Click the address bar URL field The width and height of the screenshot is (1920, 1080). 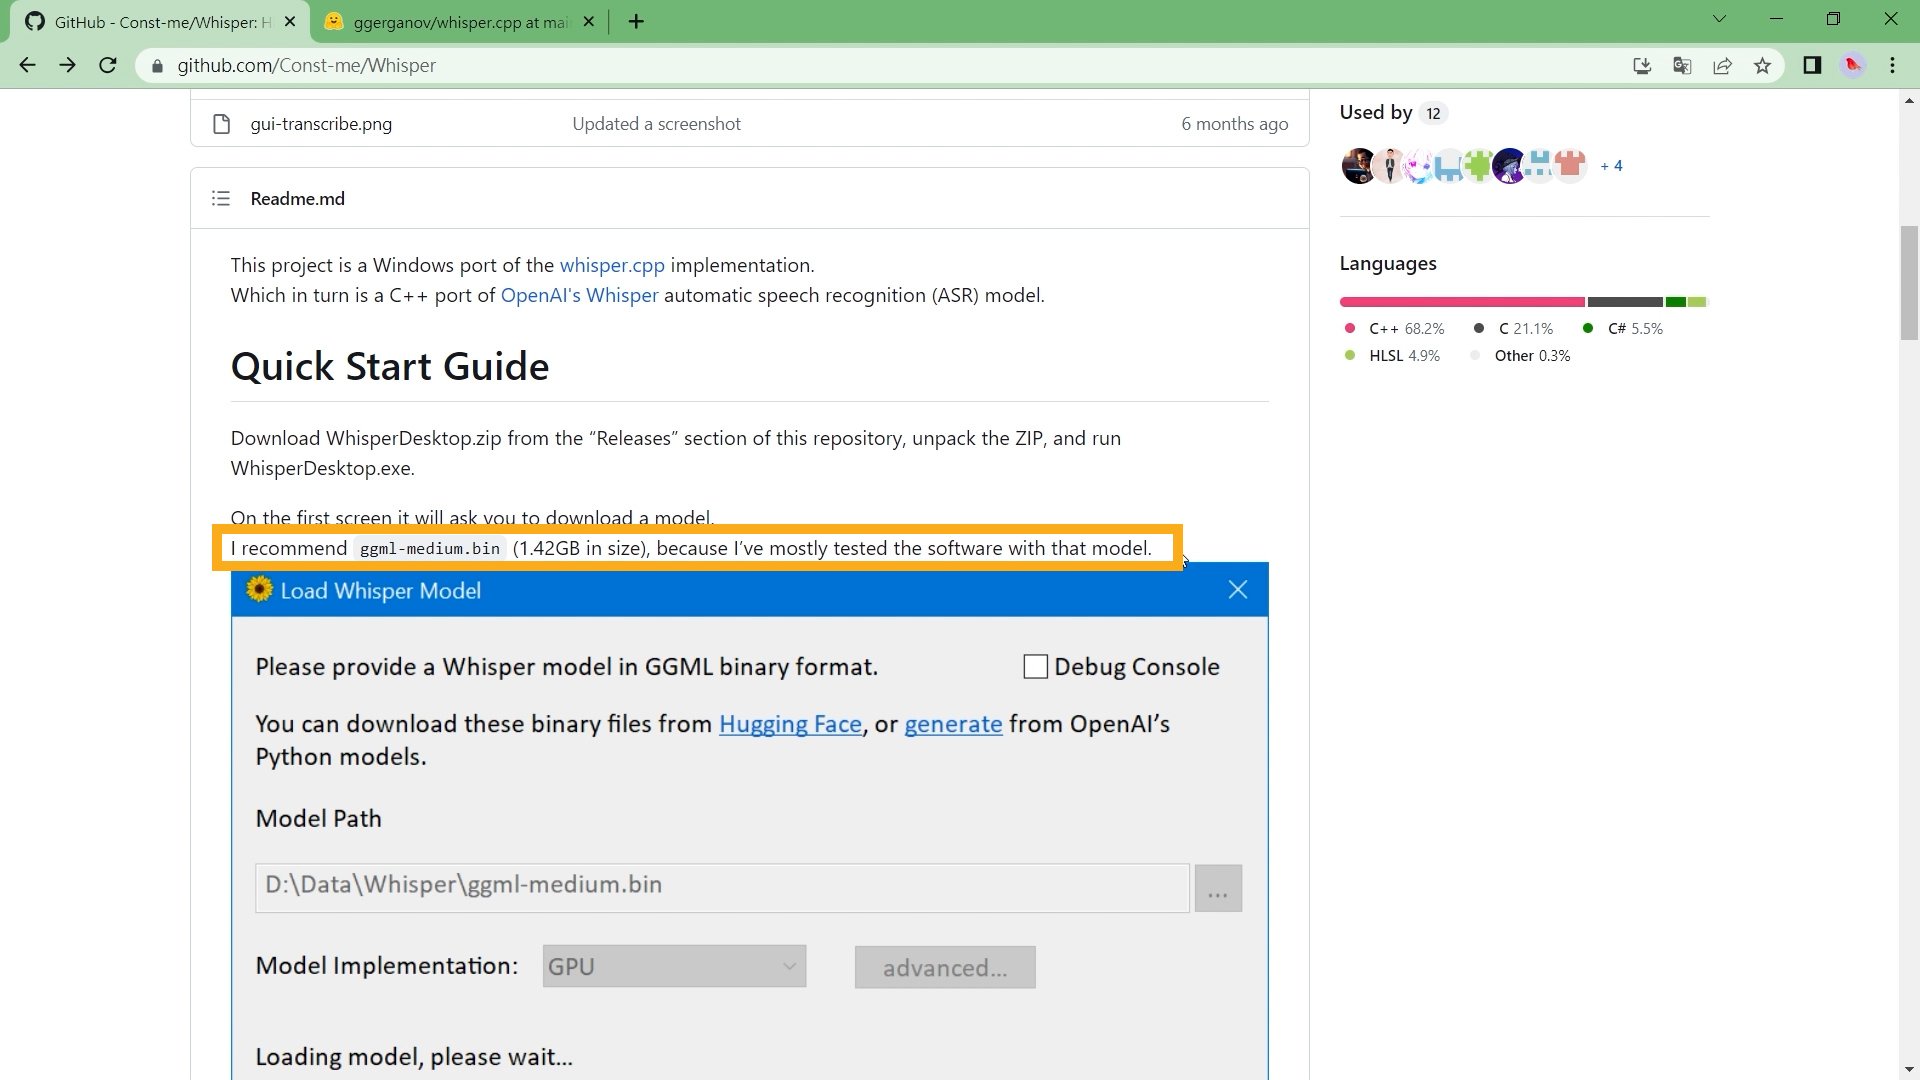click(880, 65)
